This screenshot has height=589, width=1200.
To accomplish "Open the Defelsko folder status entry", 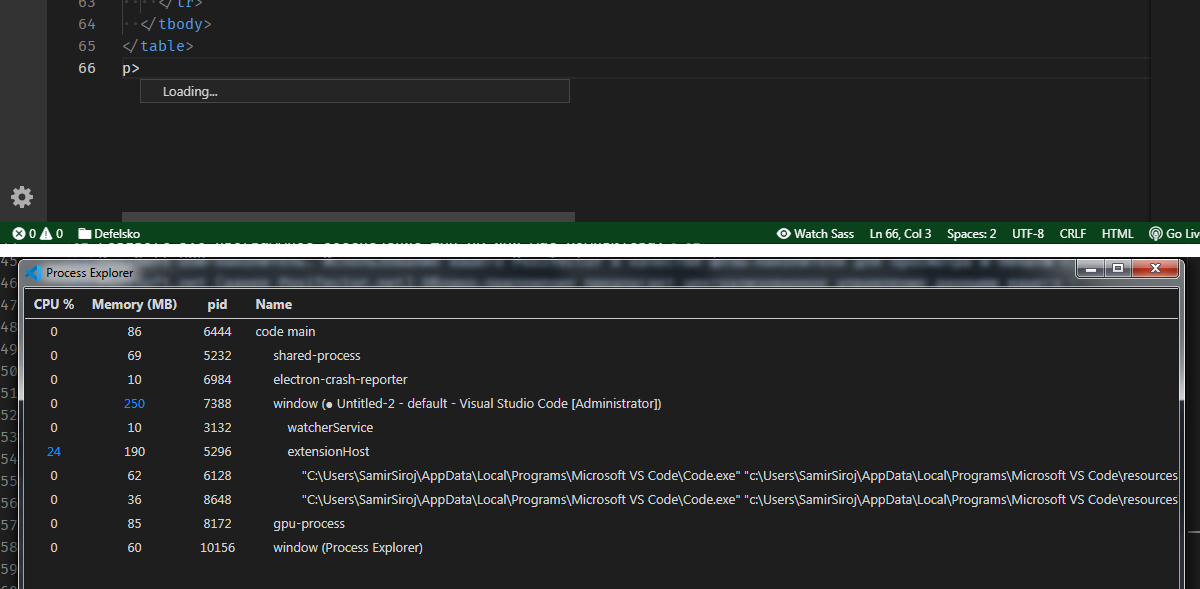I will (x=110, y=234).
